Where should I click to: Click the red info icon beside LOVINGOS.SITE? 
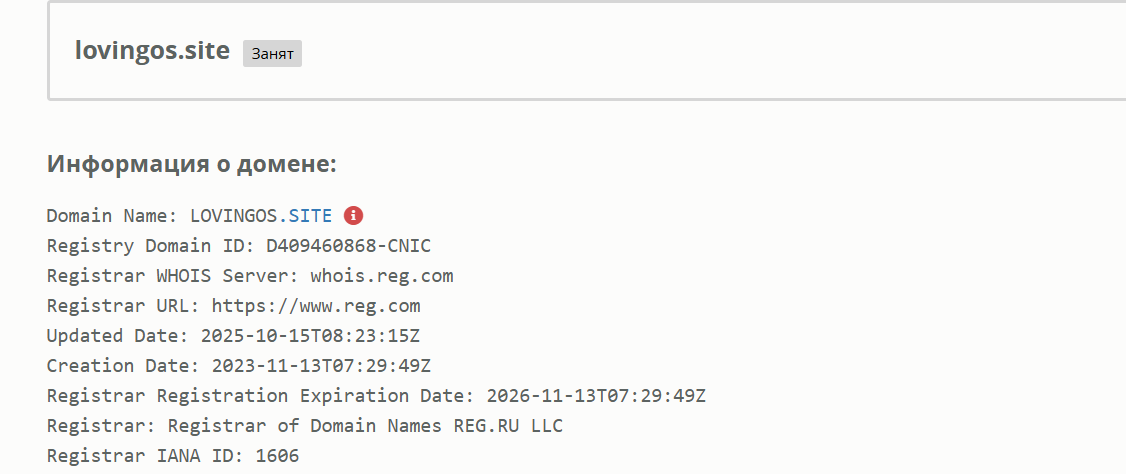pos(353,215)
